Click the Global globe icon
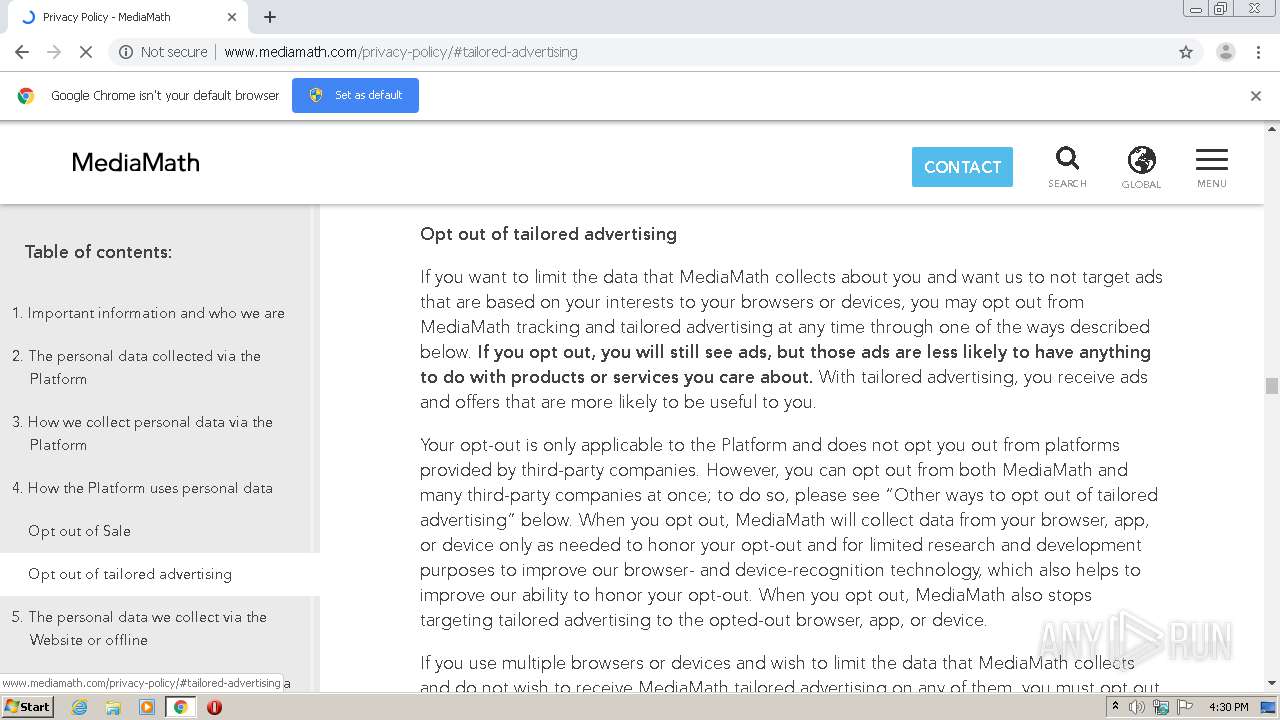Viewport: 1280px width, 720px height. click(x=1141, y=166)
